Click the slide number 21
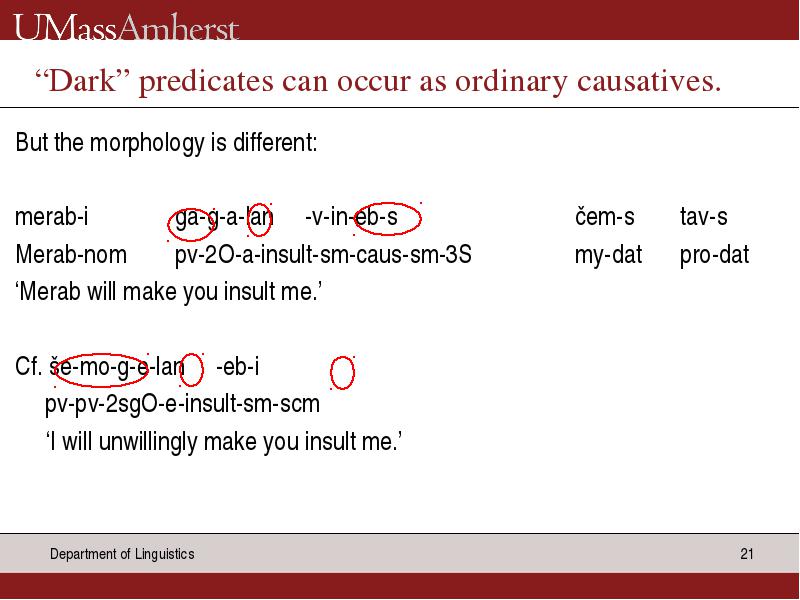 click(x=747, y=554)
